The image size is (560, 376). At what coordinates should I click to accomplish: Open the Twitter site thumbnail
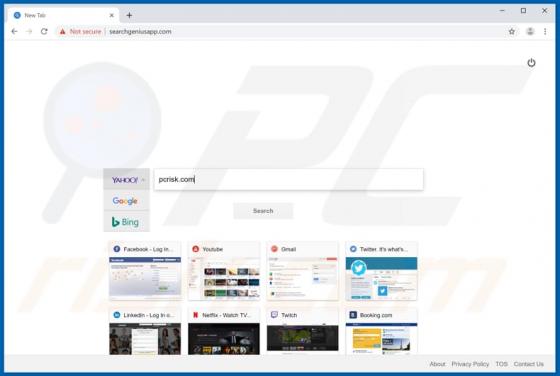(x=381, y=278)
